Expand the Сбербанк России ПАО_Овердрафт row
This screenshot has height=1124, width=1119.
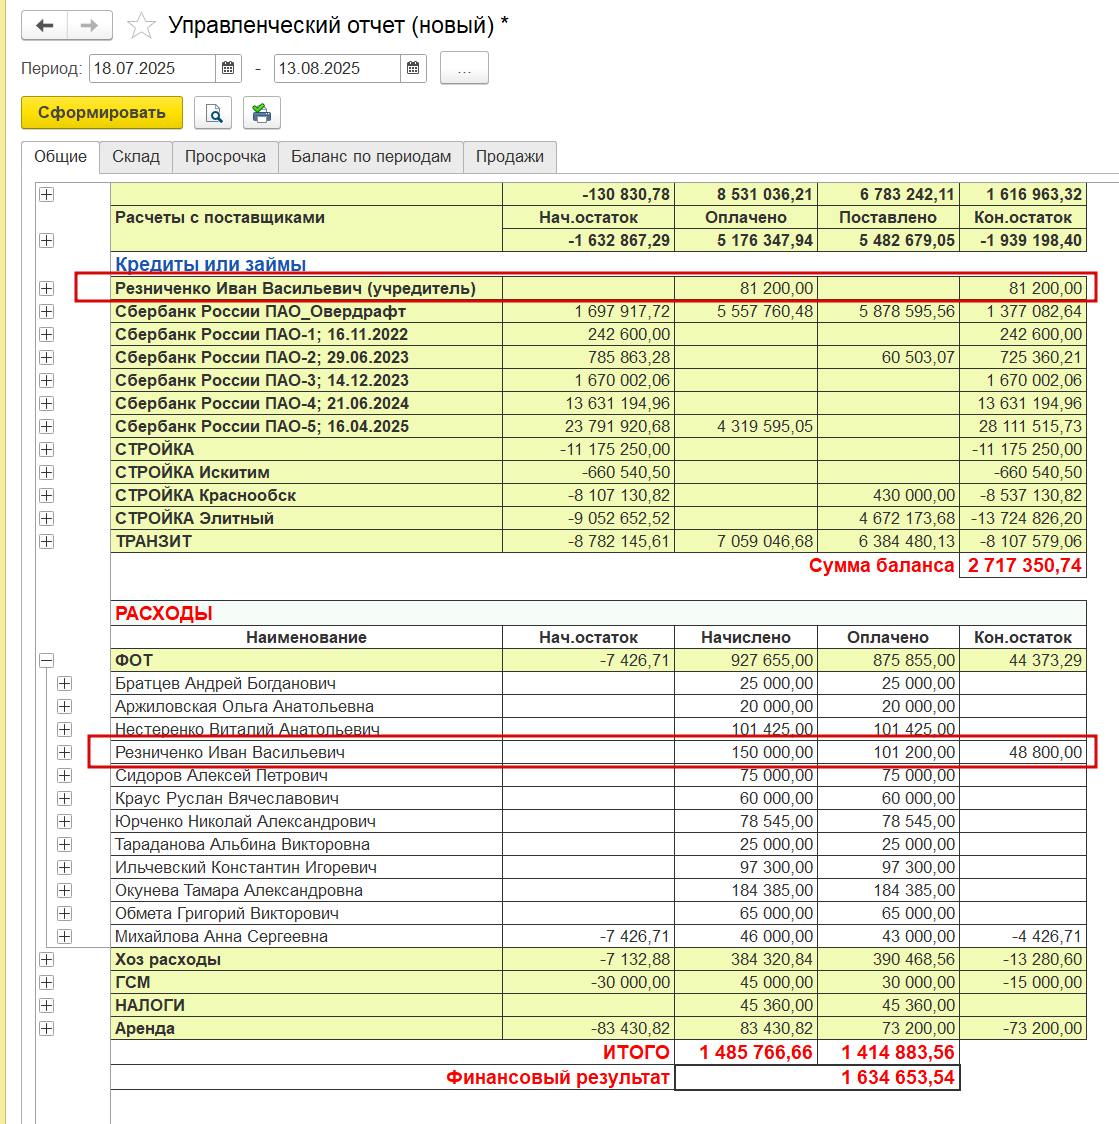coord(47,311)
